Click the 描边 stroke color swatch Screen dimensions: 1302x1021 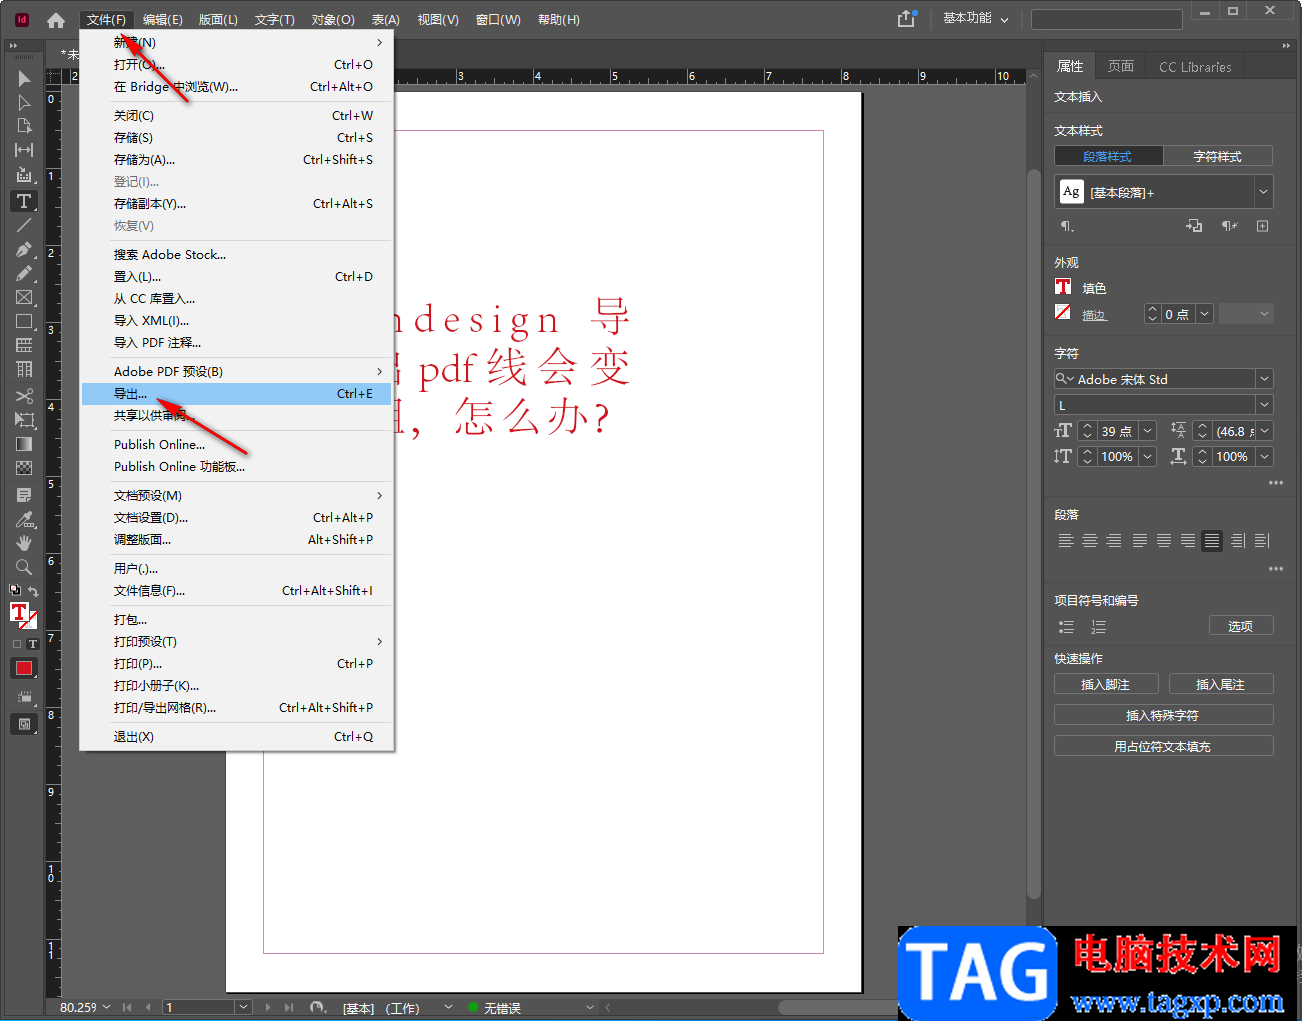click(x=1063, y=313)
